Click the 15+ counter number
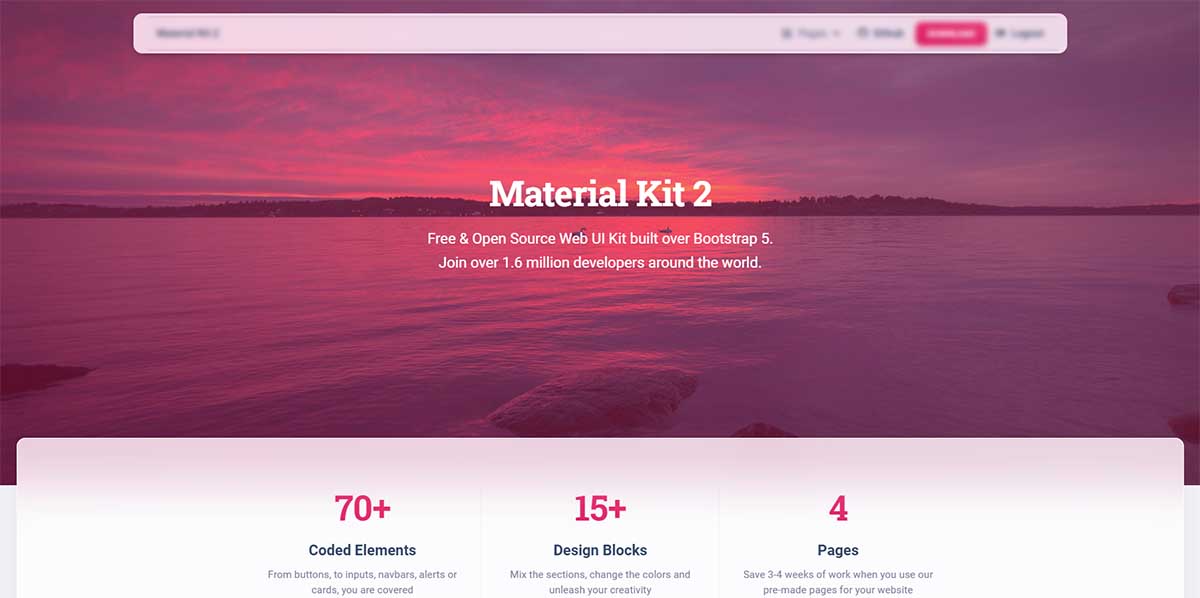Viewport: 1200px width, 598px height. [600, 508]
